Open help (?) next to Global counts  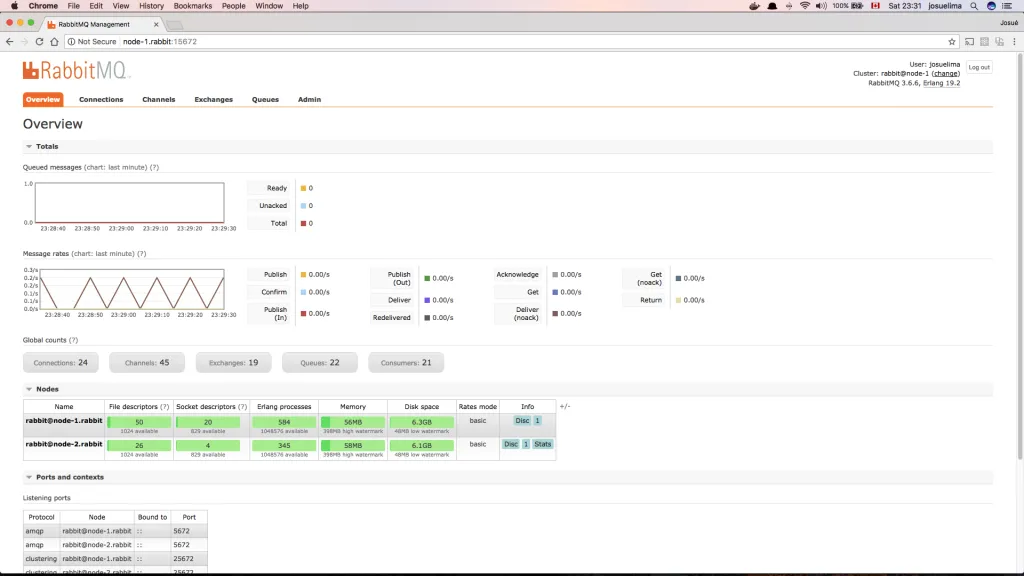click(73, 340)
